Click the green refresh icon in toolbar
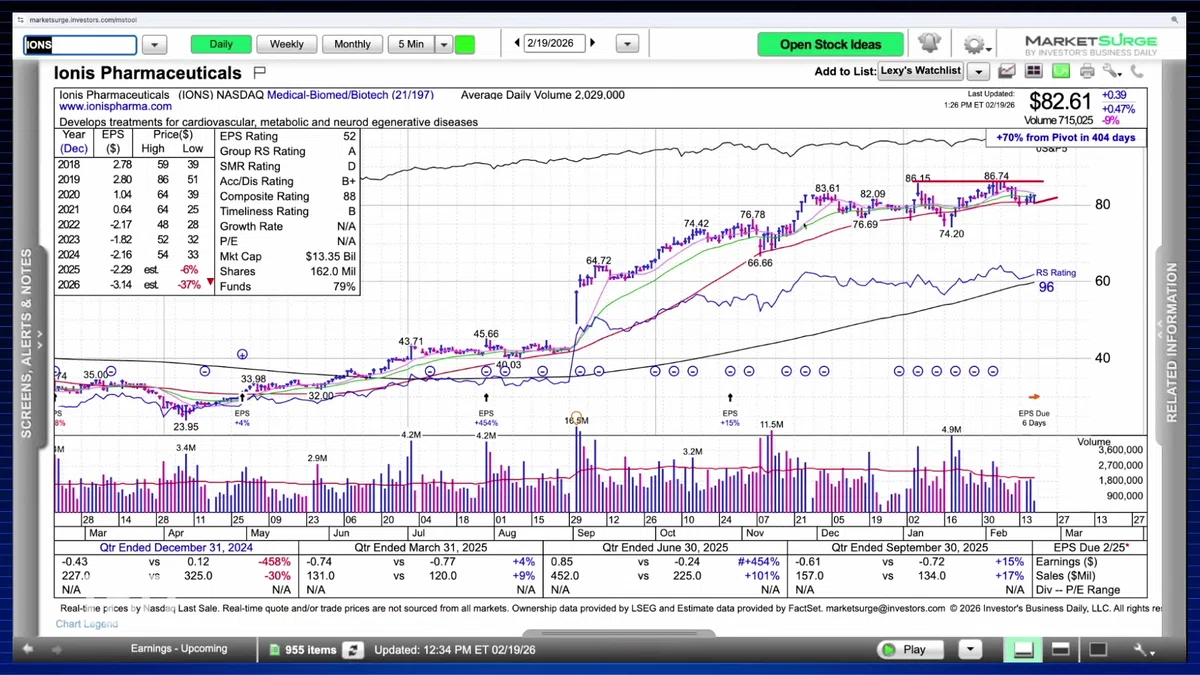This screenshot has height=675, width=1200. 1060,71
